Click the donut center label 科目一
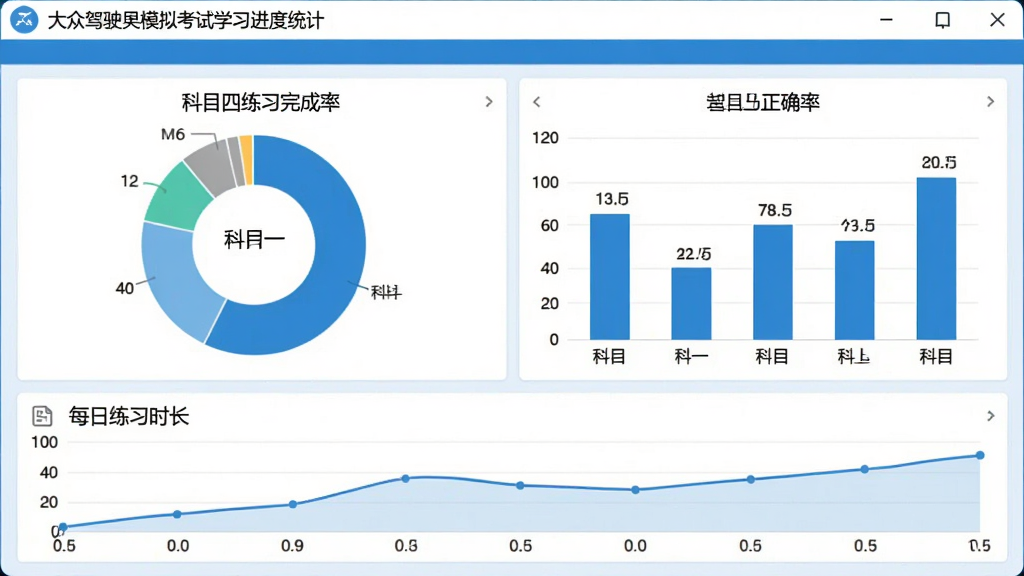The height and width of the screenshot is (576, 1024). 254,240
